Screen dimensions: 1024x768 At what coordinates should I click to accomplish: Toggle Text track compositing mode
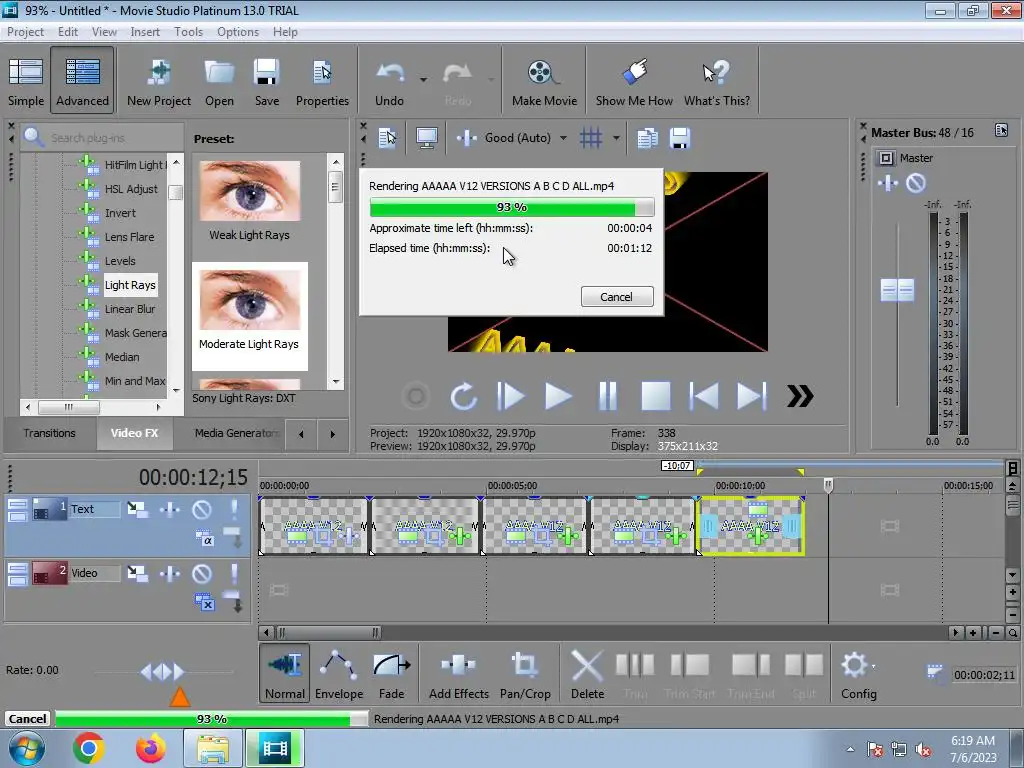pyautogui.click(x=204, y=539)
